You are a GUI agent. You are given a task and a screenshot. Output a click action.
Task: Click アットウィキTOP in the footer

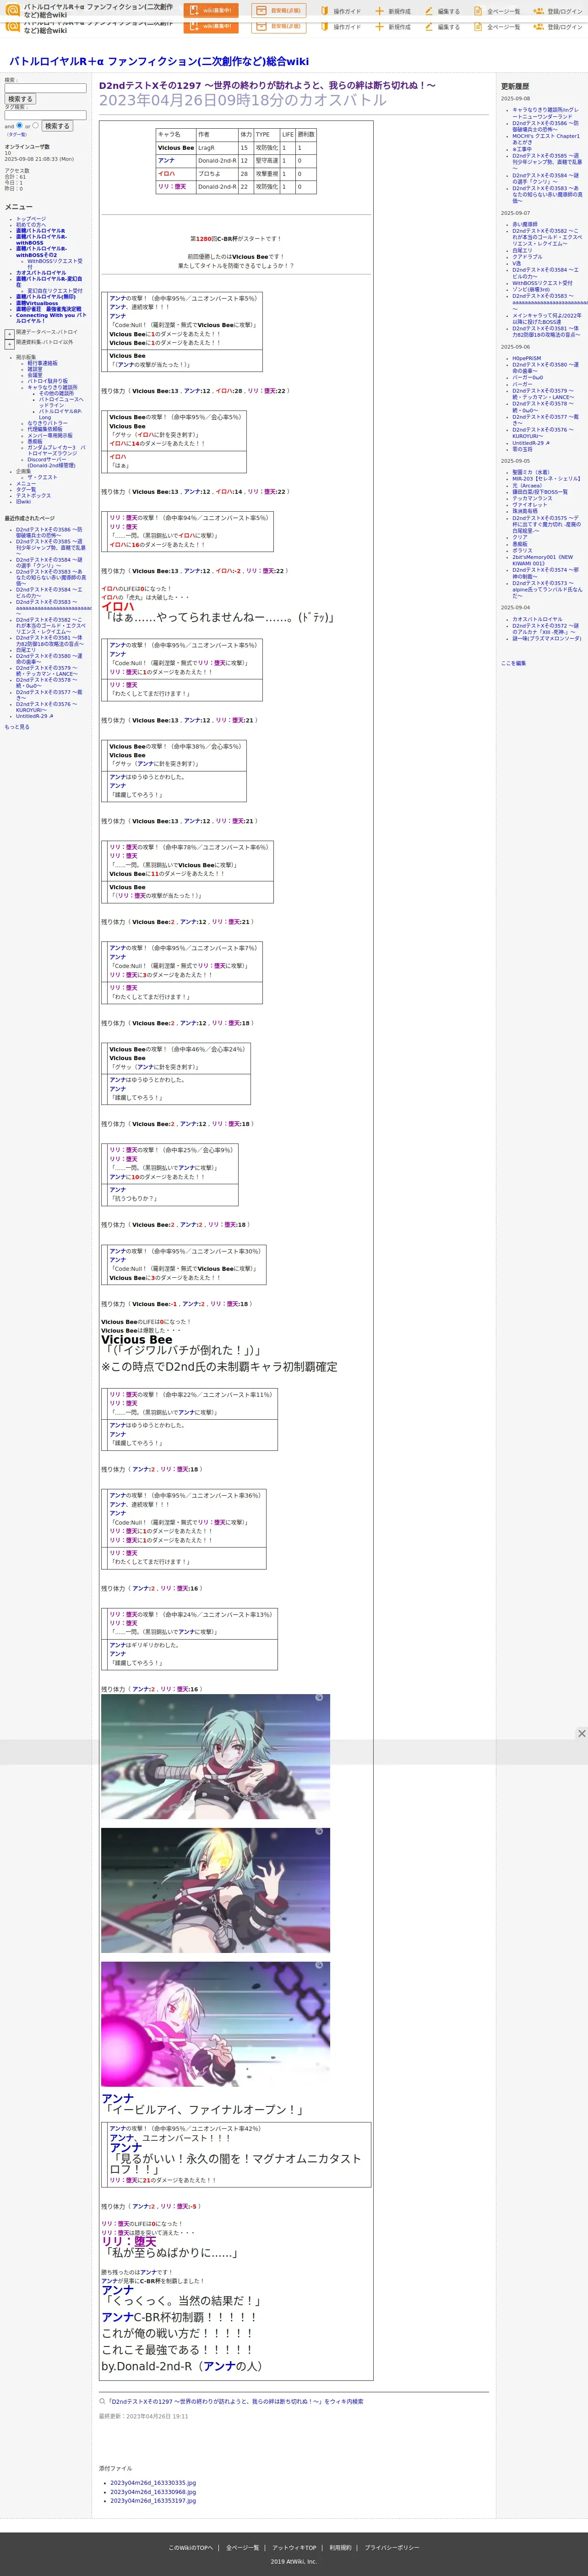coord(294,2547)
